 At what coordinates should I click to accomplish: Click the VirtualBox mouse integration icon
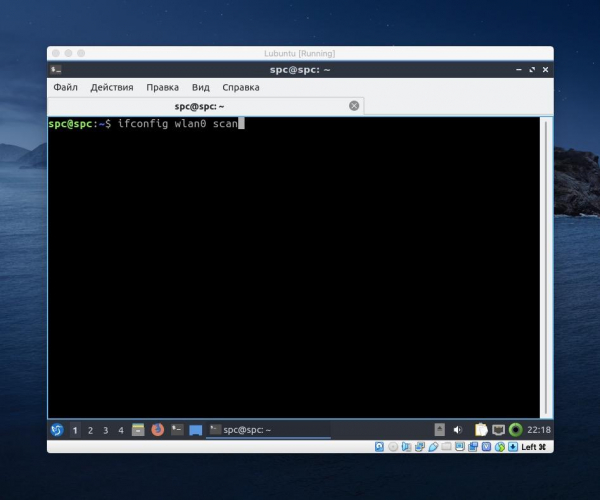[x=500, y=446]
